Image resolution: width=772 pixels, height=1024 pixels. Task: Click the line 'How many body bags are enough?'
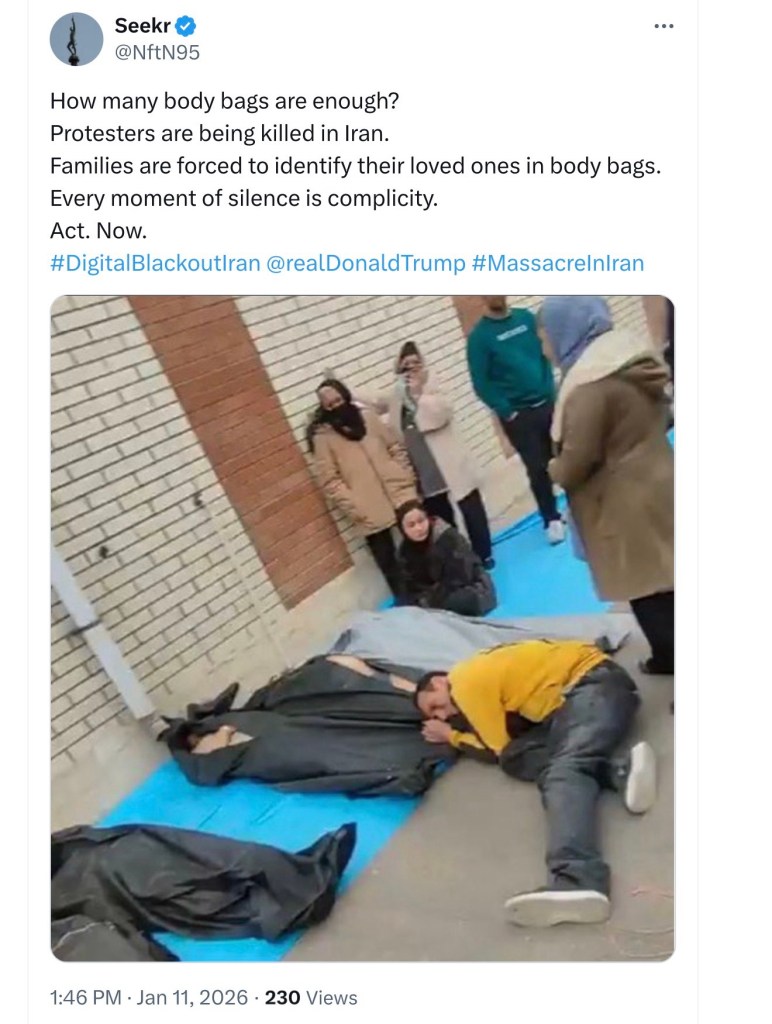click(225, 101)
